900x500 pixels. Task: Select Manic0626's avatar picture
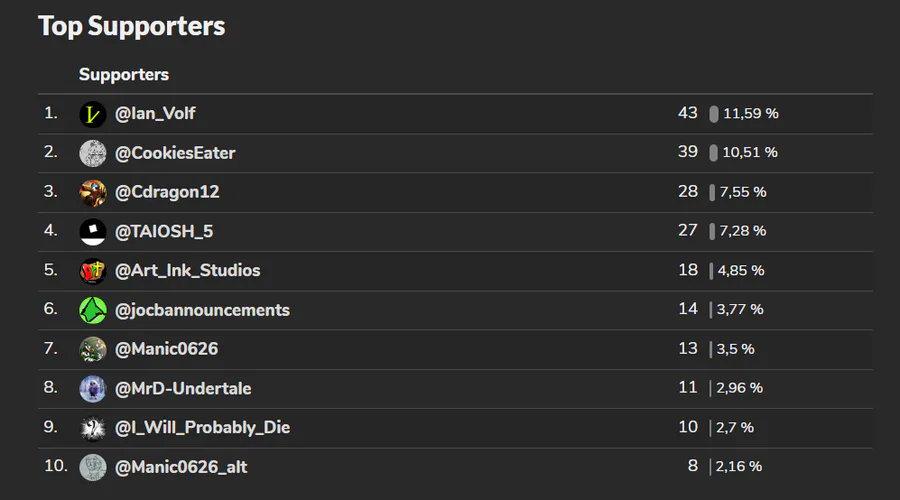[x=92, y=350]
